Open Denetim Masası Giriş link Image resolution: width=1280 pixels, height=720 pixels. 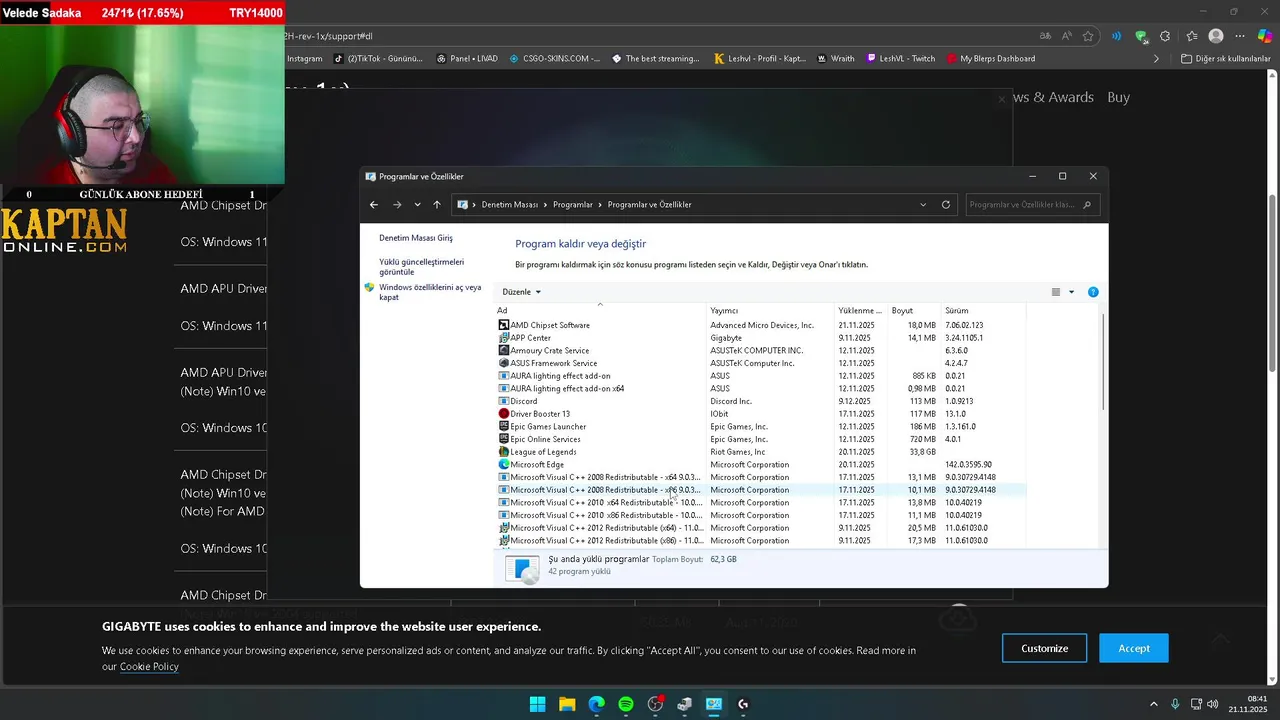coord(416,238)
